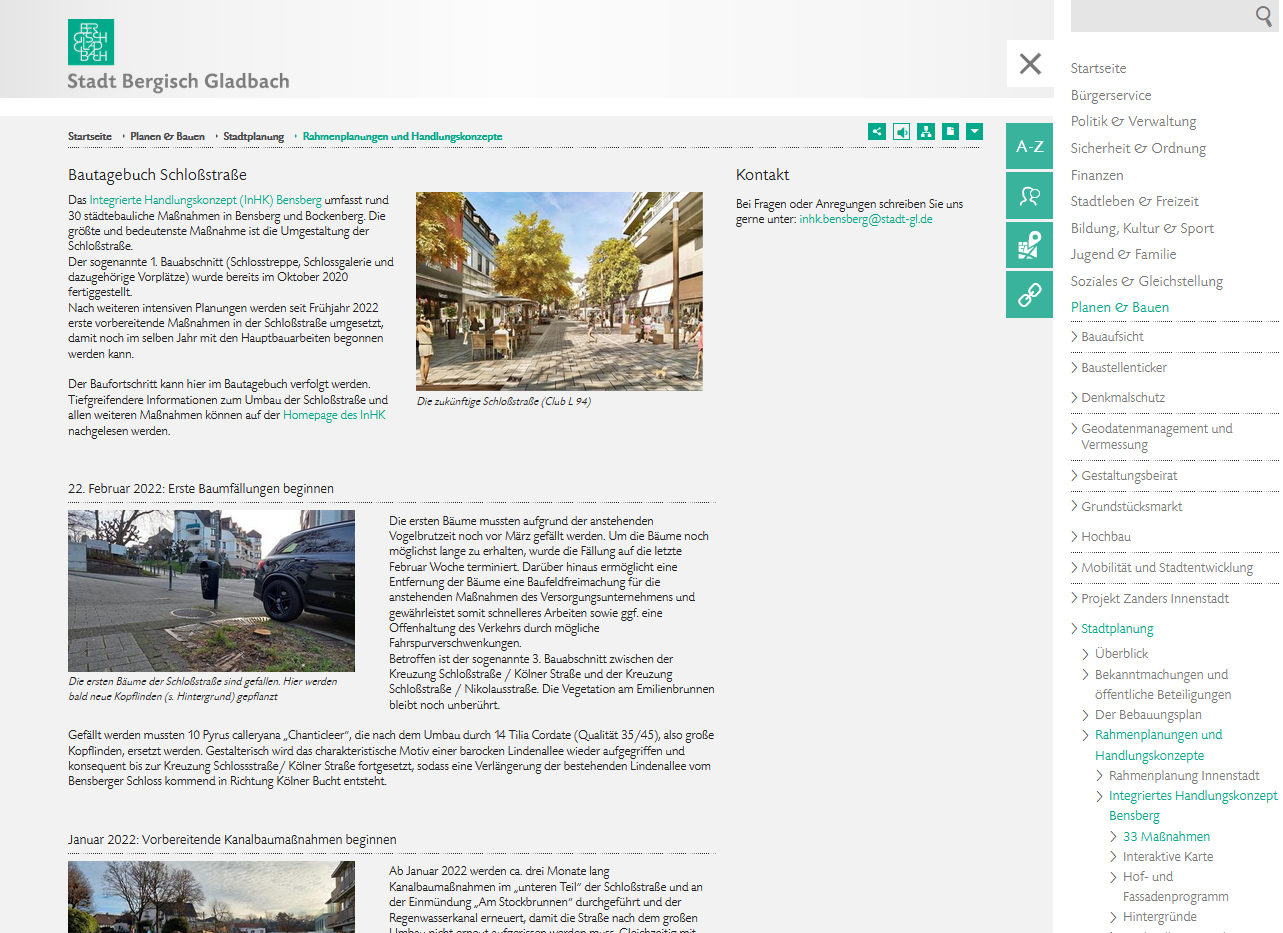Click the share icon in page toolbar
1283x933 pixels.
tap(877, 131)
